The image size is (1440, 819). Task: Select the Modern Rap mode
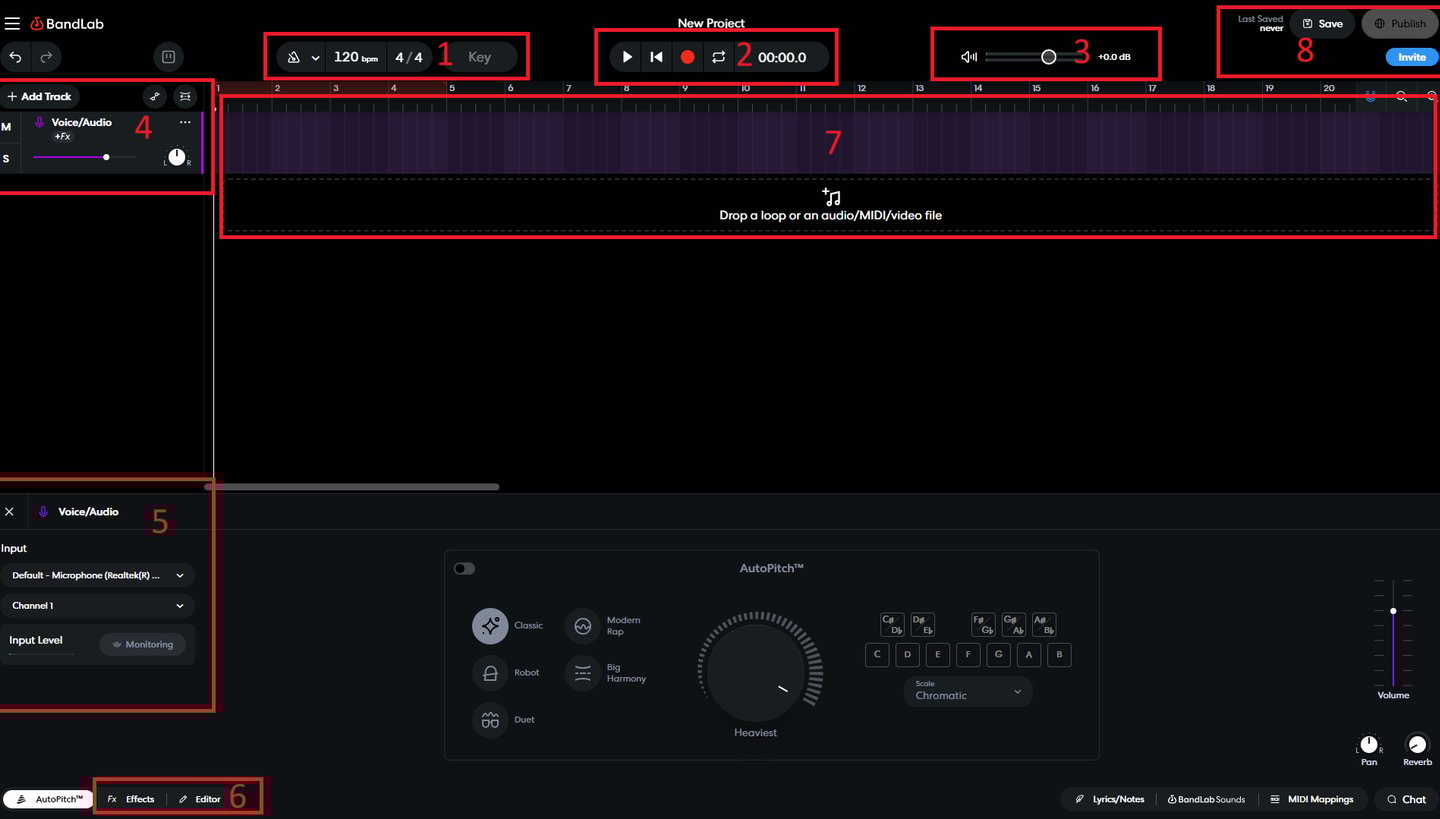pyautogui.click(x=583, y=626)
